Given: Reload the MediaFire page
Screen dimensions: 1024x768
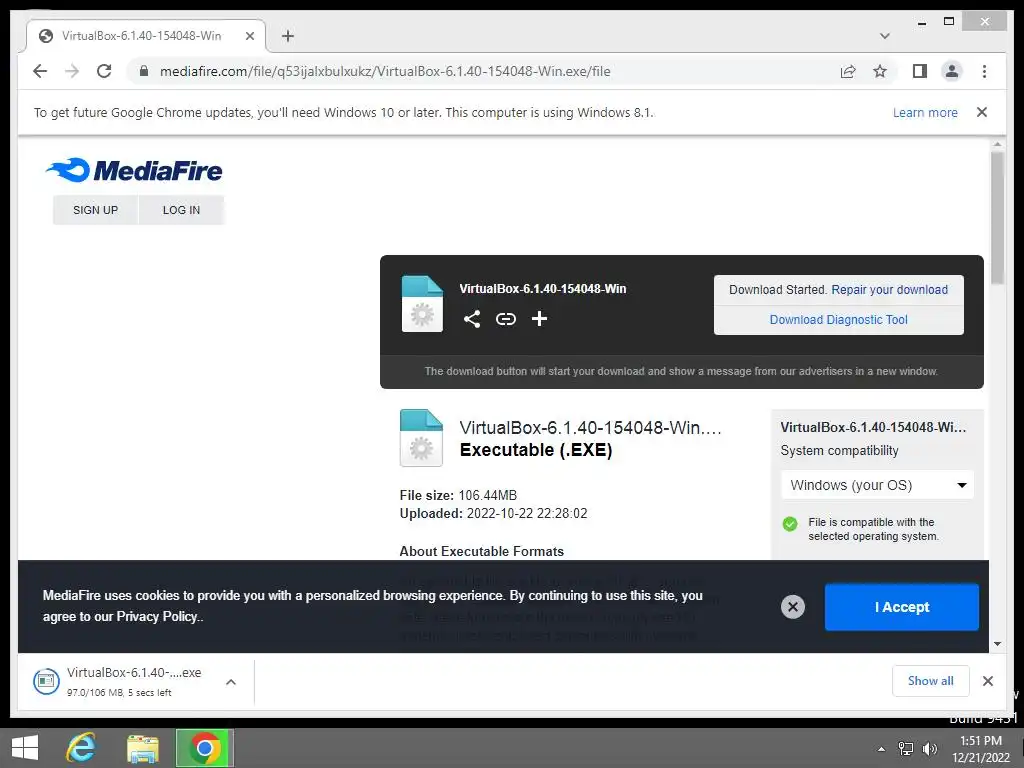Looking at the screenshot, I should (104, 71).
